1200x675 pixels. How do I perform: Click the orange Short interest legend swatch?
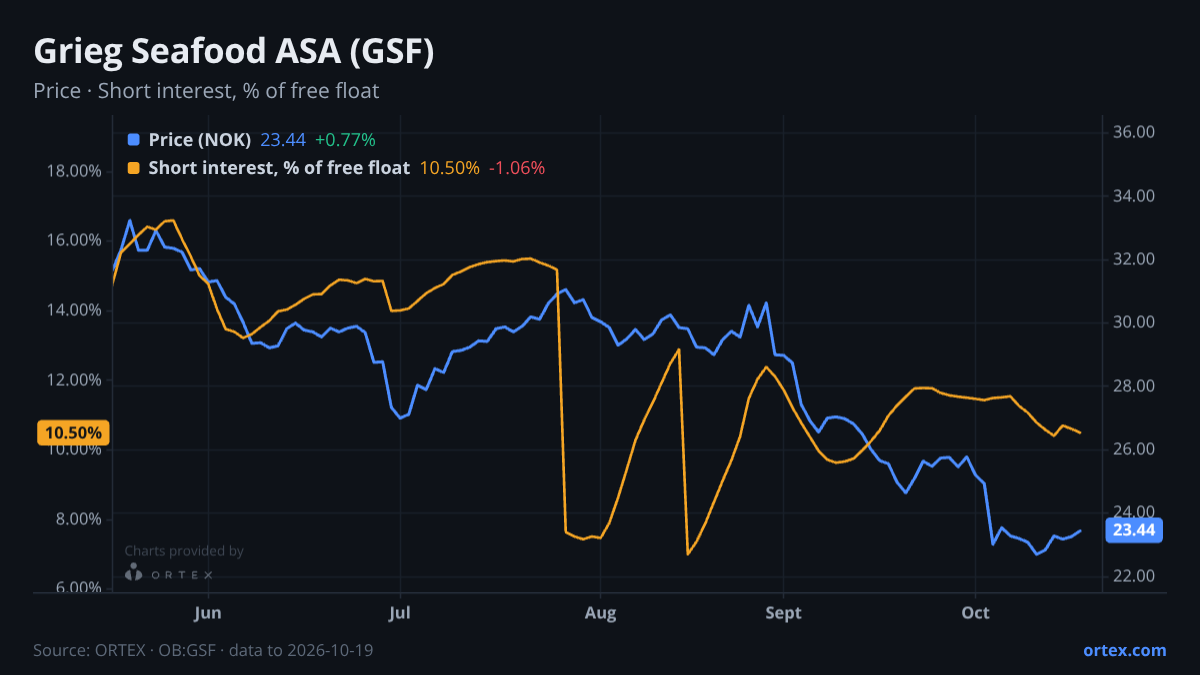[x=134, y=168]
